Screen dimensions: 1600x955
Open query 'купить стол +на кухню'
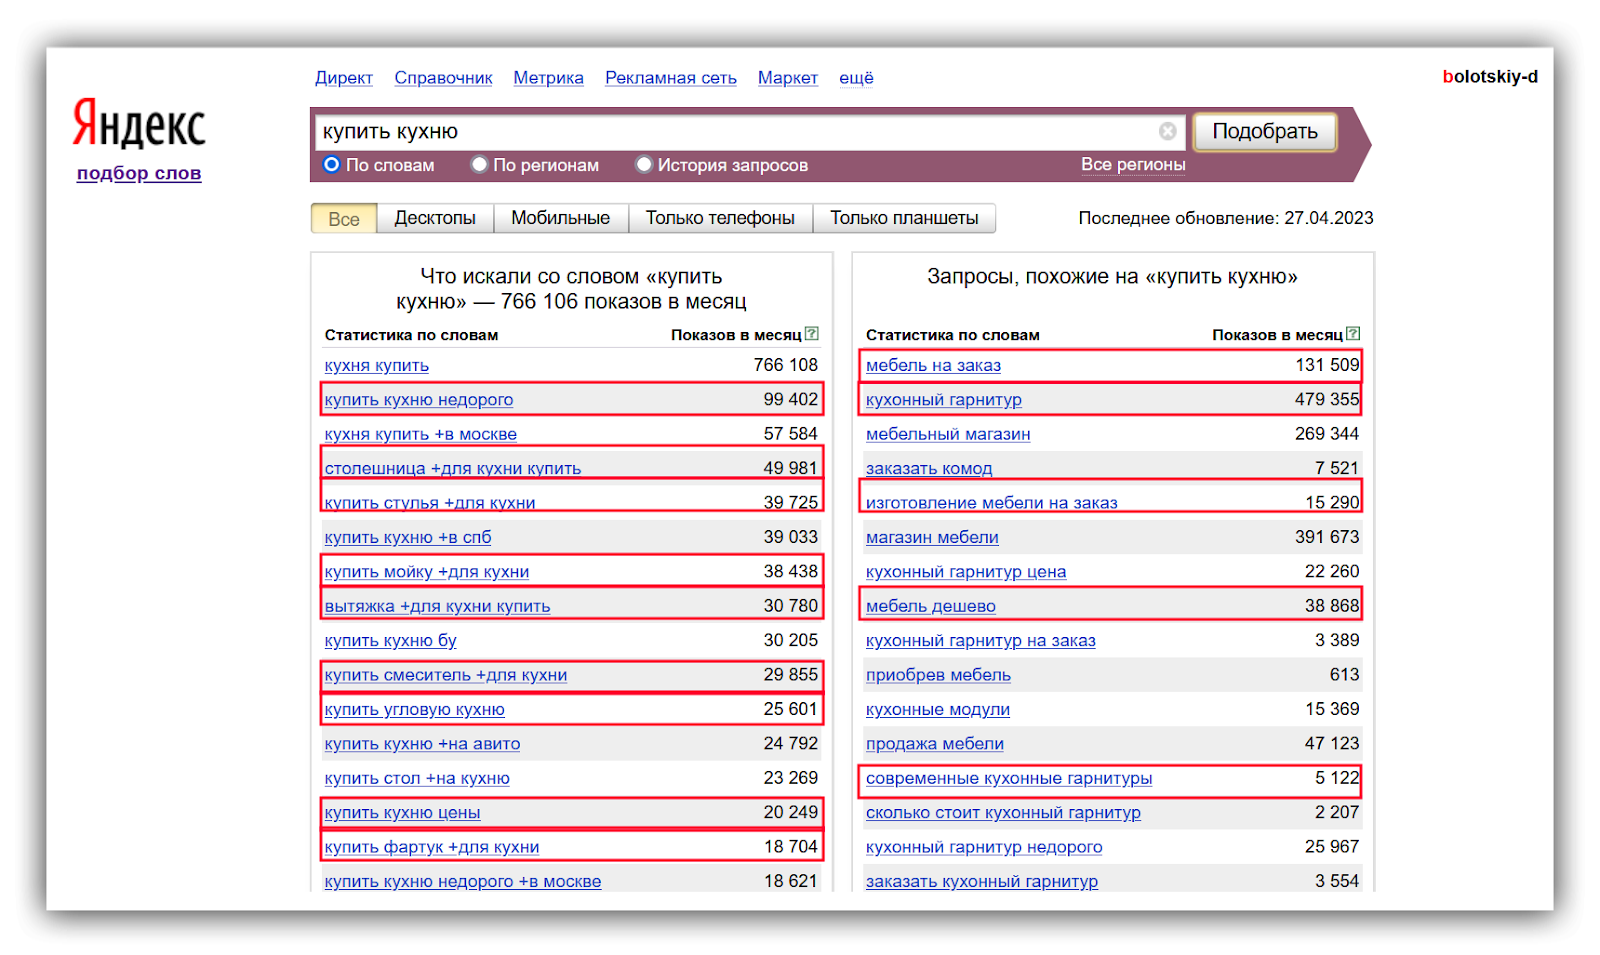point(417,779)
